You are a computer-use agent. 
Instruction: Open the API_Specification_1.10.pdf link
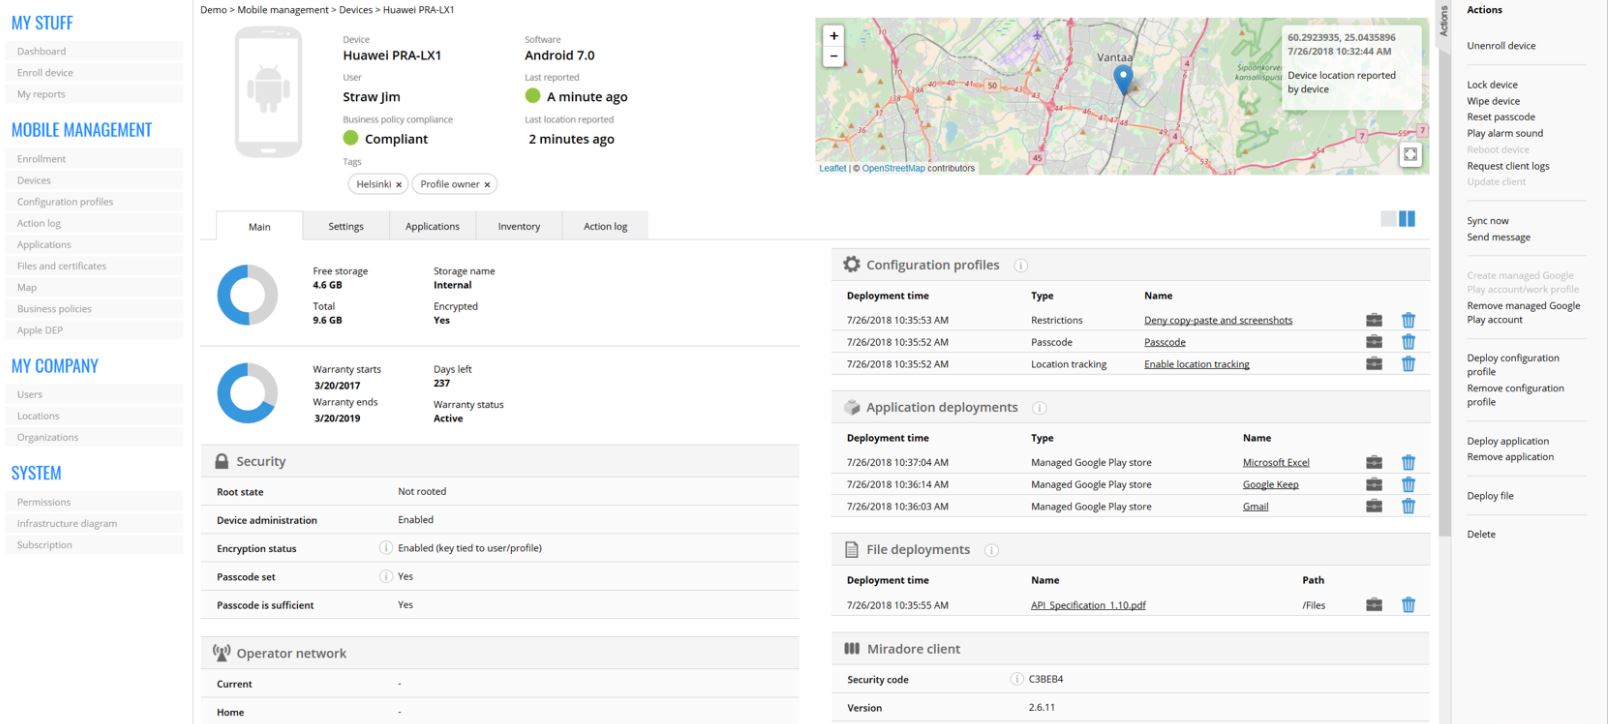pyautogui.click(x=1088, y=605)
